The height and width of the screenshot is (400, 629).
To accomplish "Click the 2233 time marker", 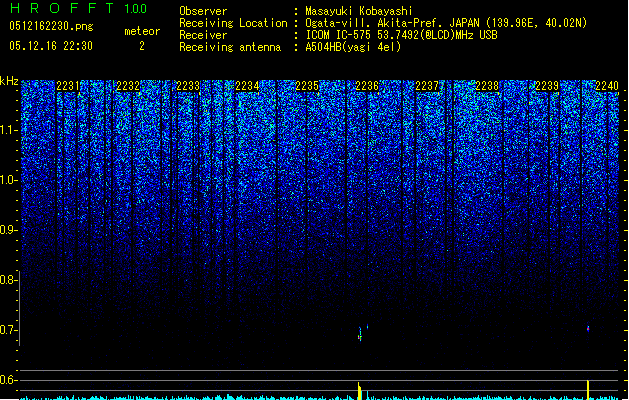I will coord(188,86).
